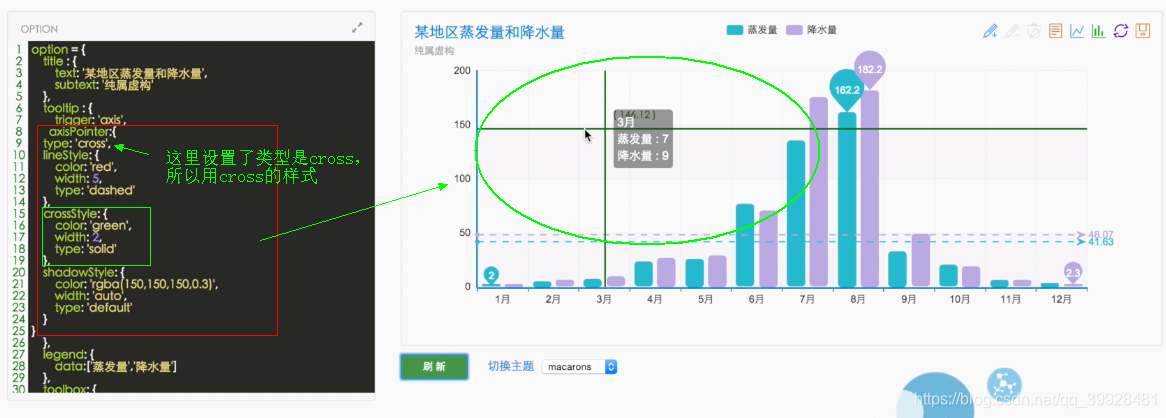
Task: Select the mark line pencil-plus tool
Action: point(990,30)
